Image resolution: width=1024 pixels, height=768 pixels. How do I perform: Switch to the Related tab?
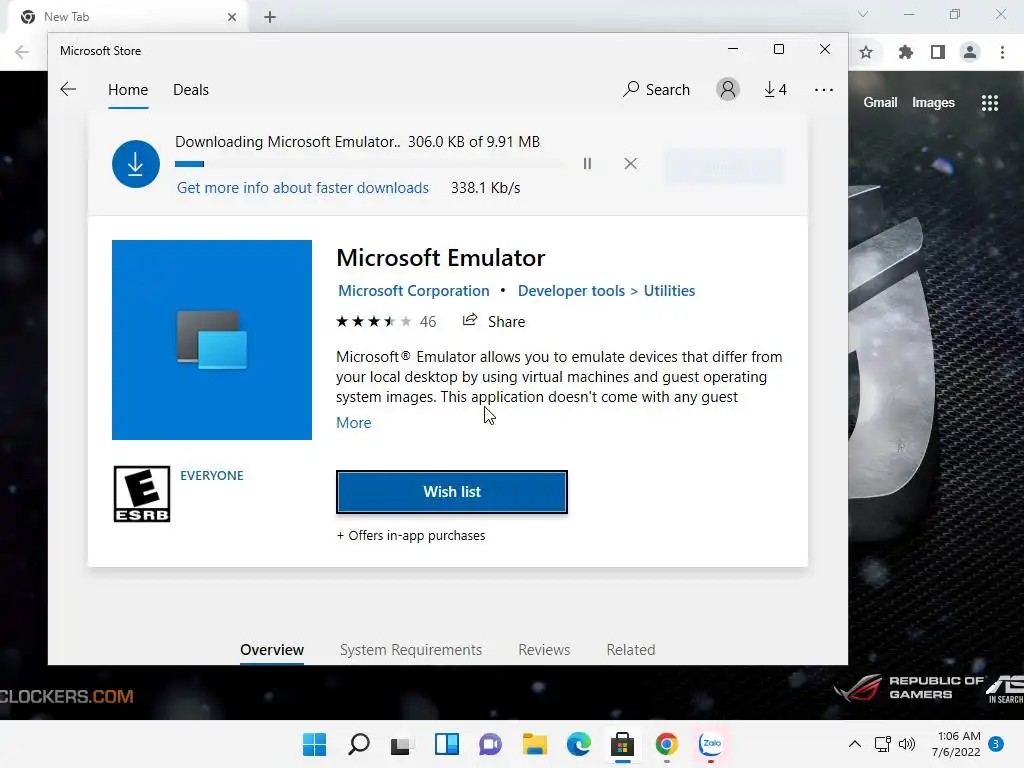pyautogui.click(x=631, y=650)
